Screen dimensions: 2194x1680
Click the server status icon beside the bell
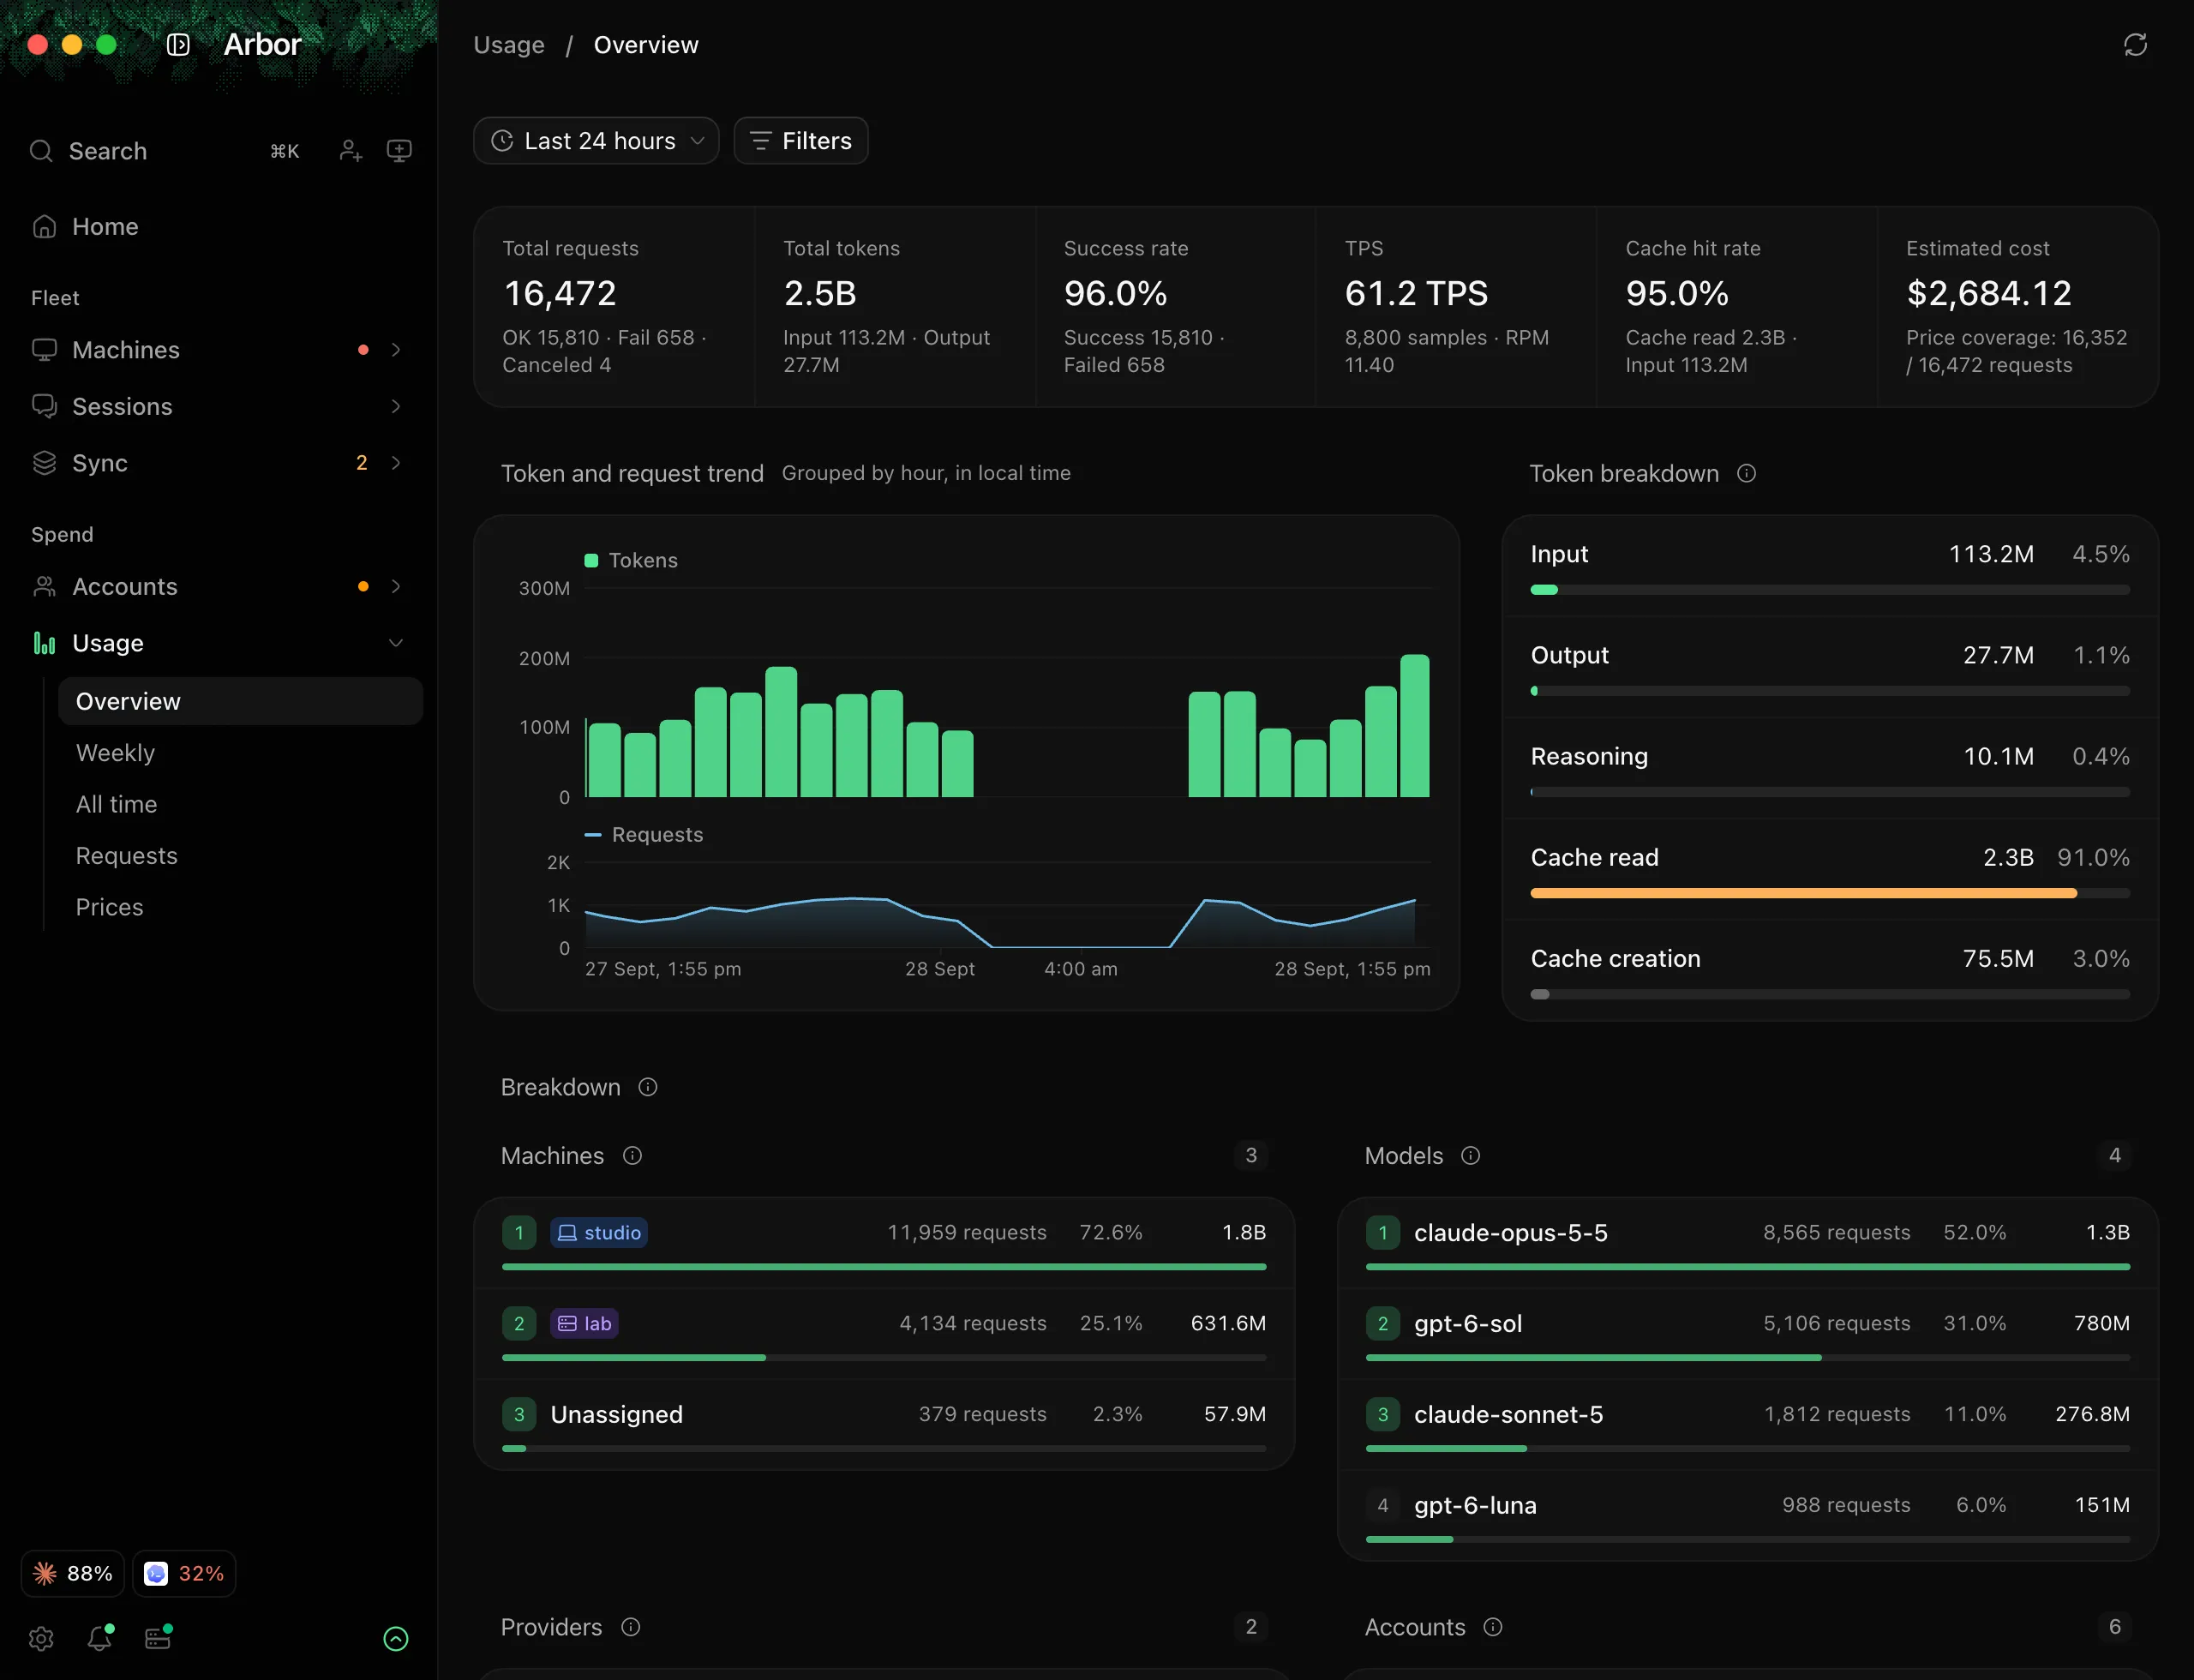158,1638
